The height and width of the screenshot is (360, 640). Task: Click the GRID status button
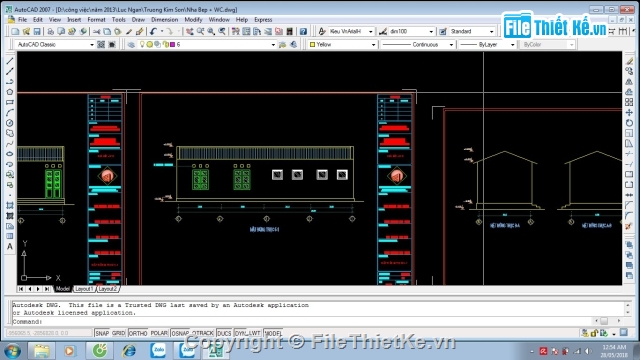(118, 333)
